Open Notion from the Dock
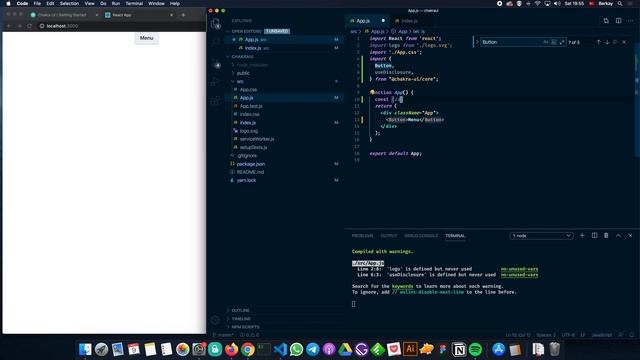Image resolution: width=640 pixels, height=360 pixels. click(459, 349)
